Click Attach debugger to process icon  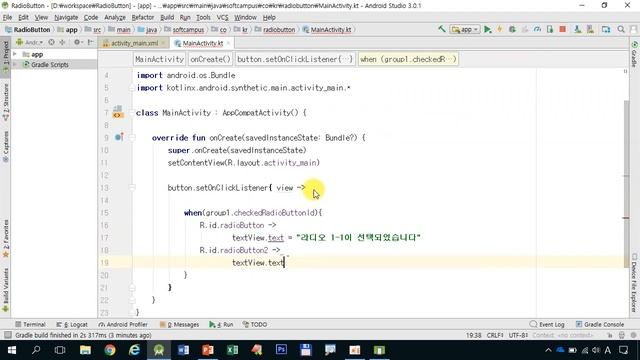pyautogui.click(x=550, y=29)
